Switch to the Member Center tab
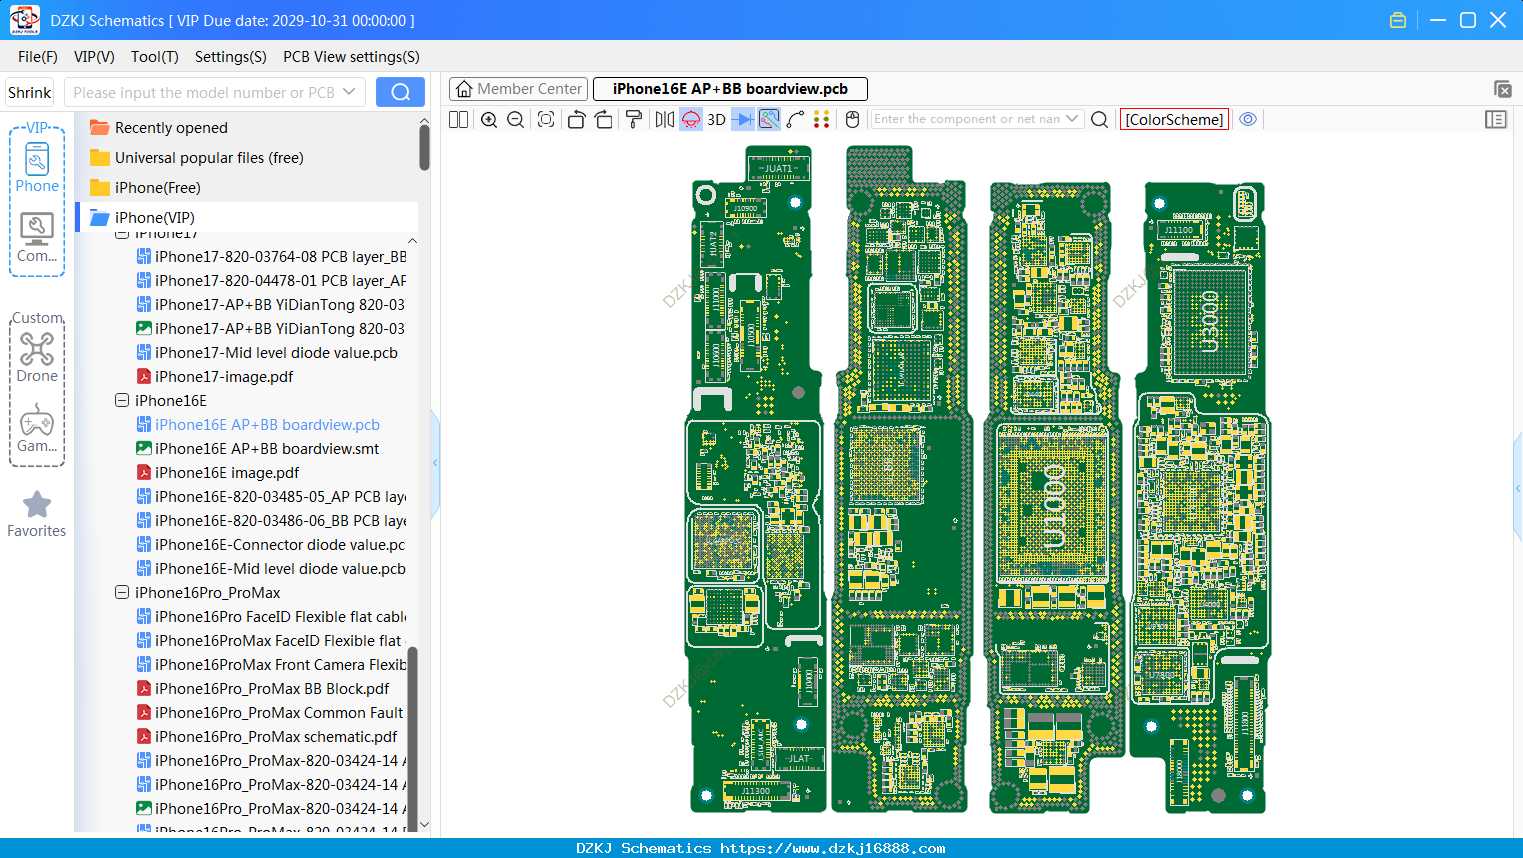The width and height of the screenshot is (1523, 858). (519, 89)
